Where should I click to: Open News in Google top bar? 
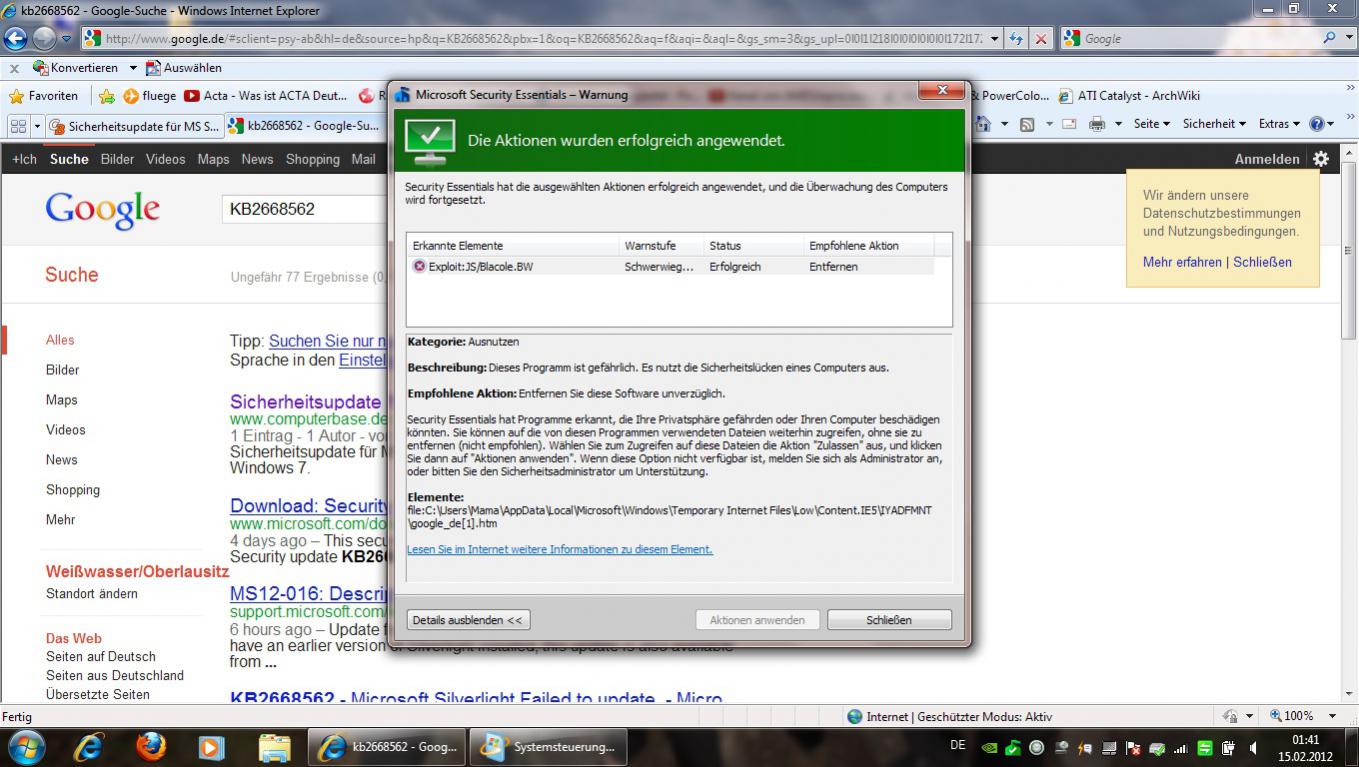tap(257, 159)
